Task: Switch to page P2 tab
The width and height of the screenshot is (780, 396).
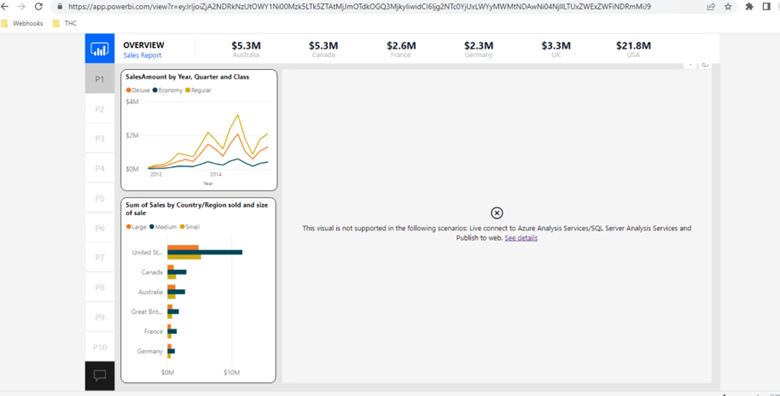Action: coord(99,109)
